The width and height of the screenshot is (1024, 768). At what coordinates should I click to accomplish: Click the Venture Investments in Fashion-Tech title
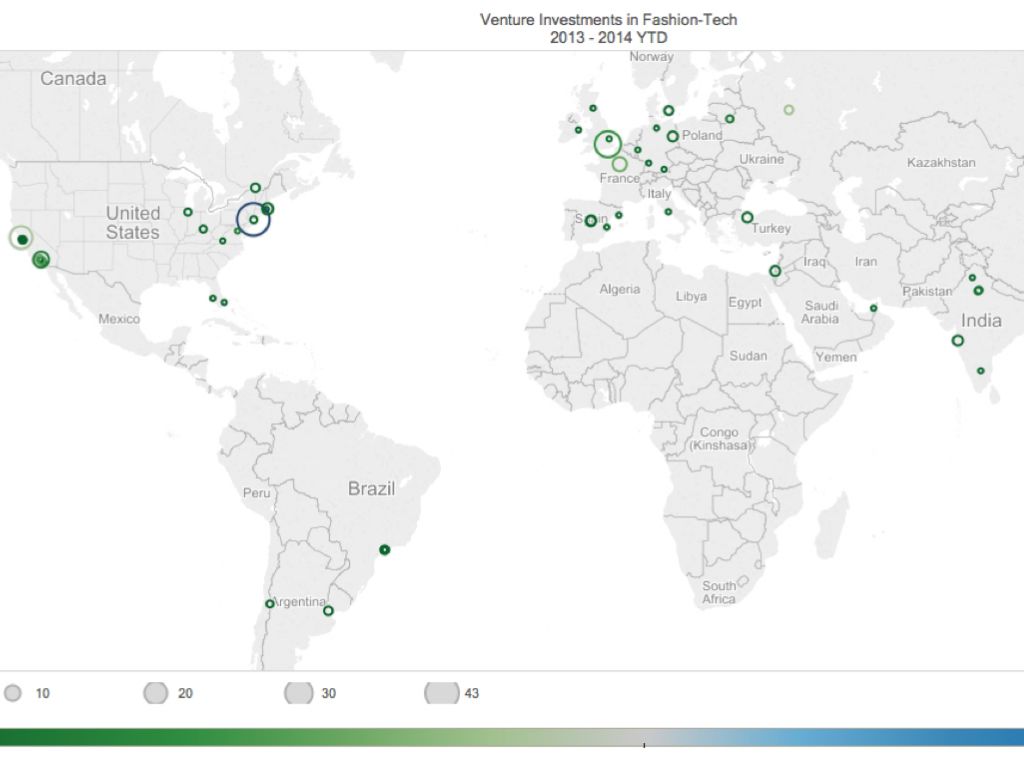[608, 20]
